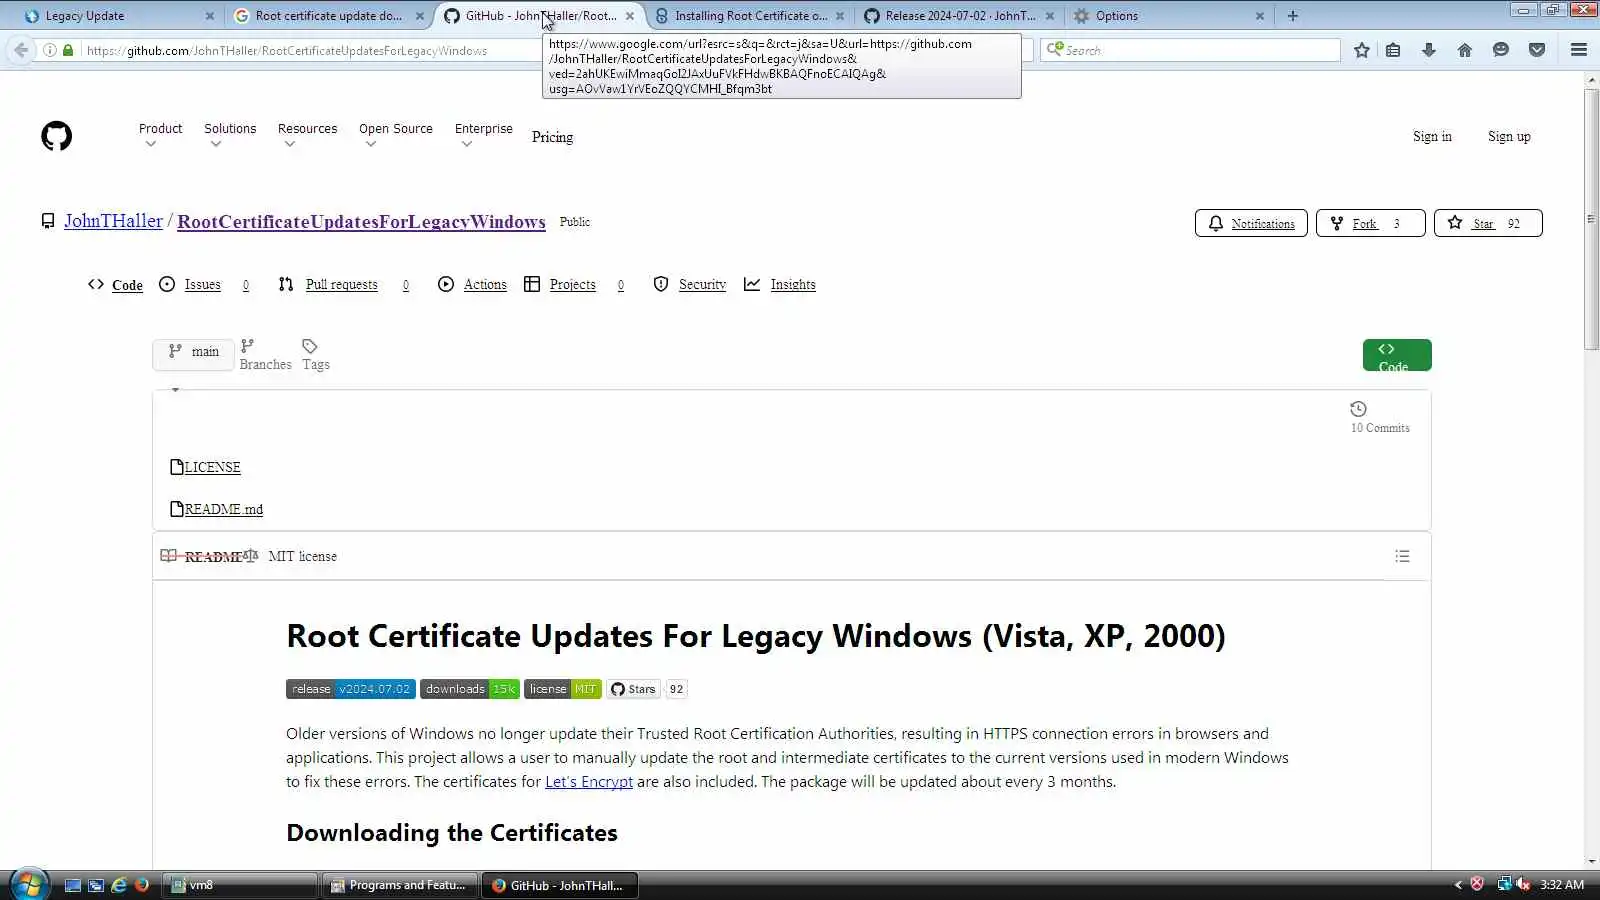This screenshot has width=1600, height=900.
Task: Click the Sign in link
Action: point(1432,136)
